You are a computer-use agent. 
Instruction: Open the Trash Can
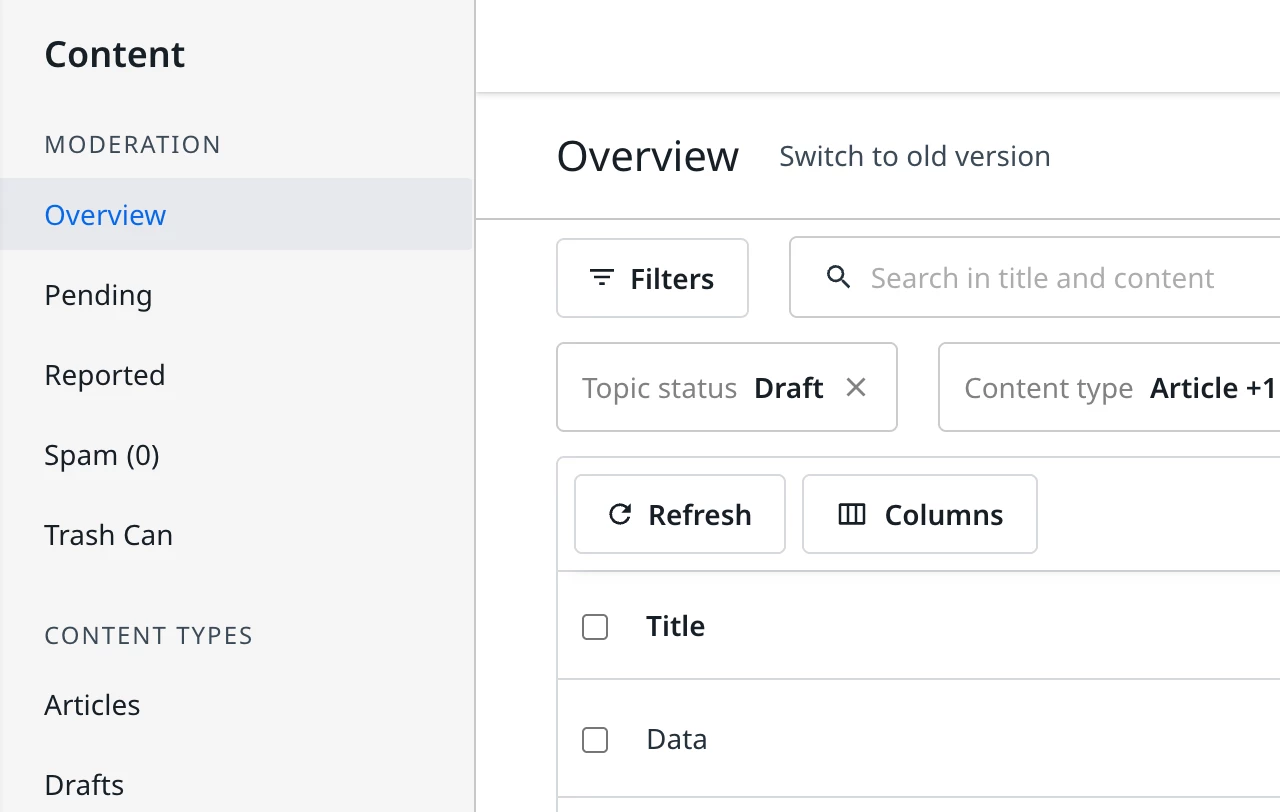point(108,535)
